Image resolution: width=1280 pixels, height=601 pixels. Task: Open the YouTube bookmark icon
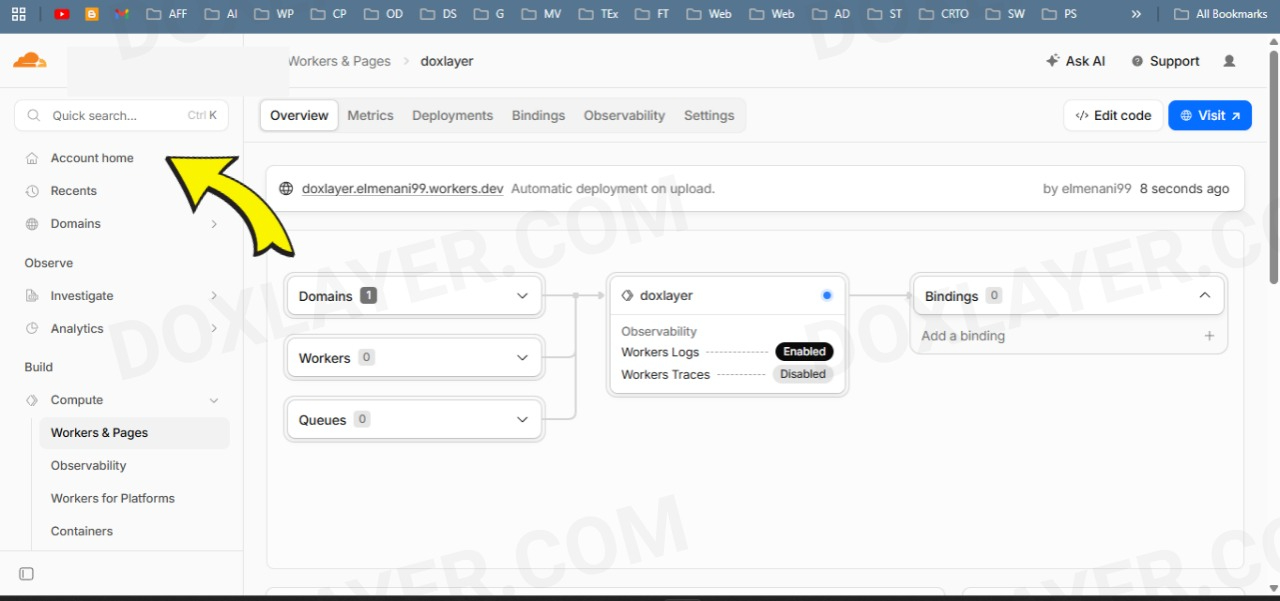[62, 14]
